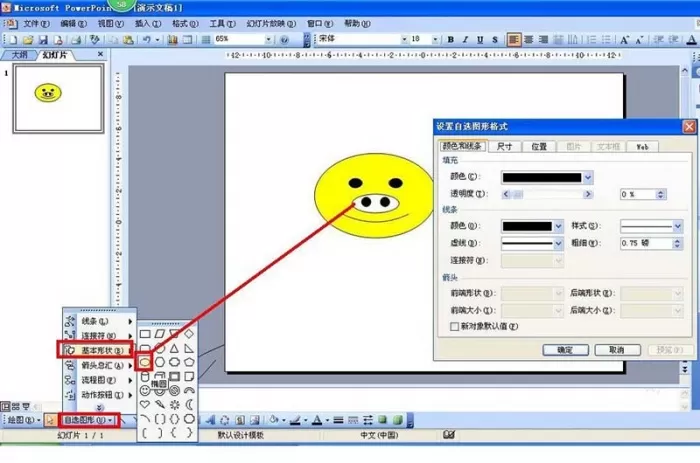Click the 取消 button in format dialog

[617, 350]
